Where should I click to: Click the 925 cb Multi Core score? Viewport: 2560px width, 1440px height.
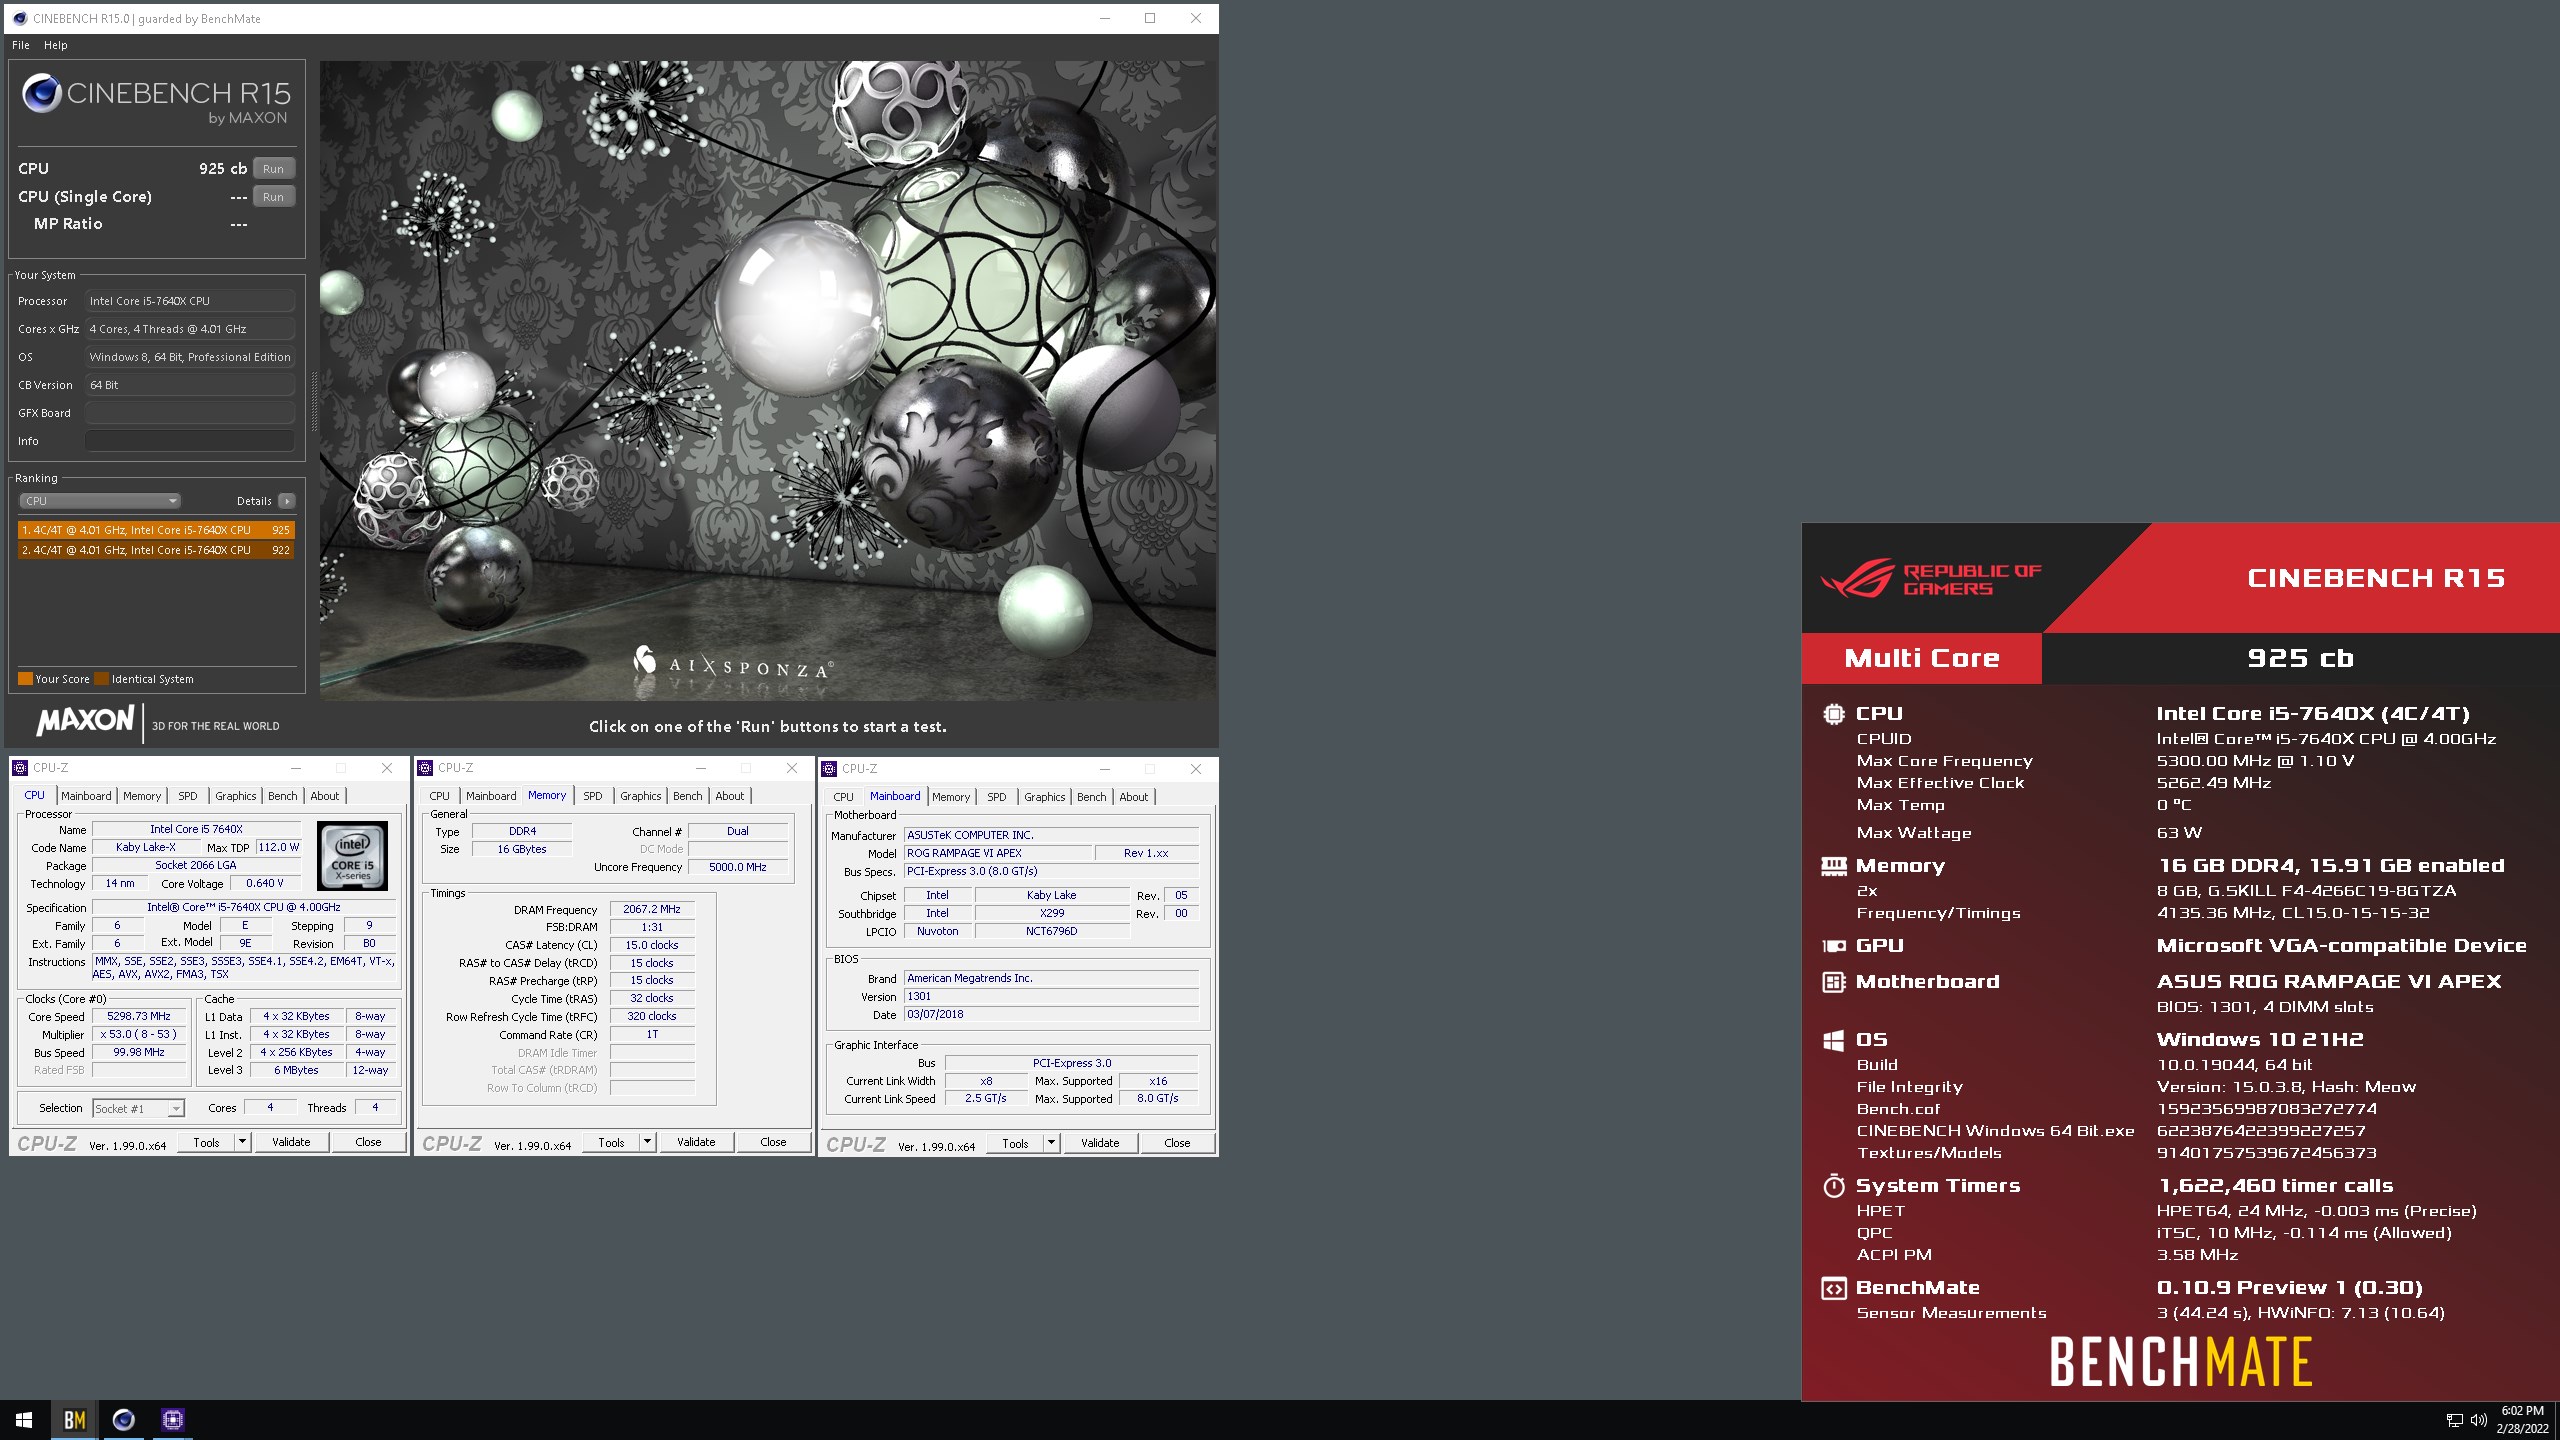coord(2300,658)
